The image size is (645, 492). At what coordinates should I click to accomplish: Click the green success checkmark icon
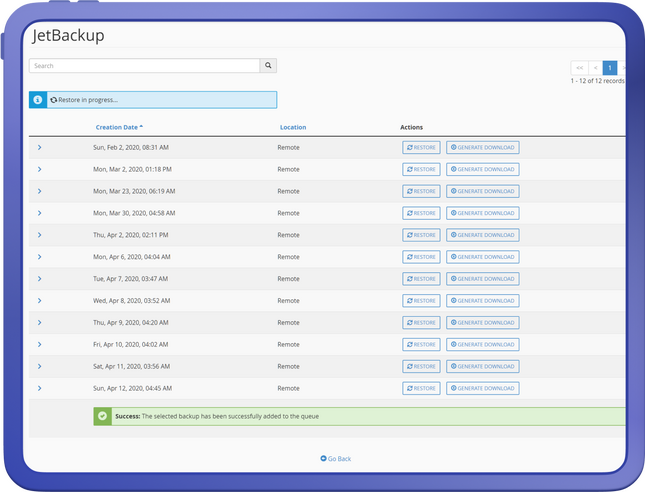coord(102,415)
